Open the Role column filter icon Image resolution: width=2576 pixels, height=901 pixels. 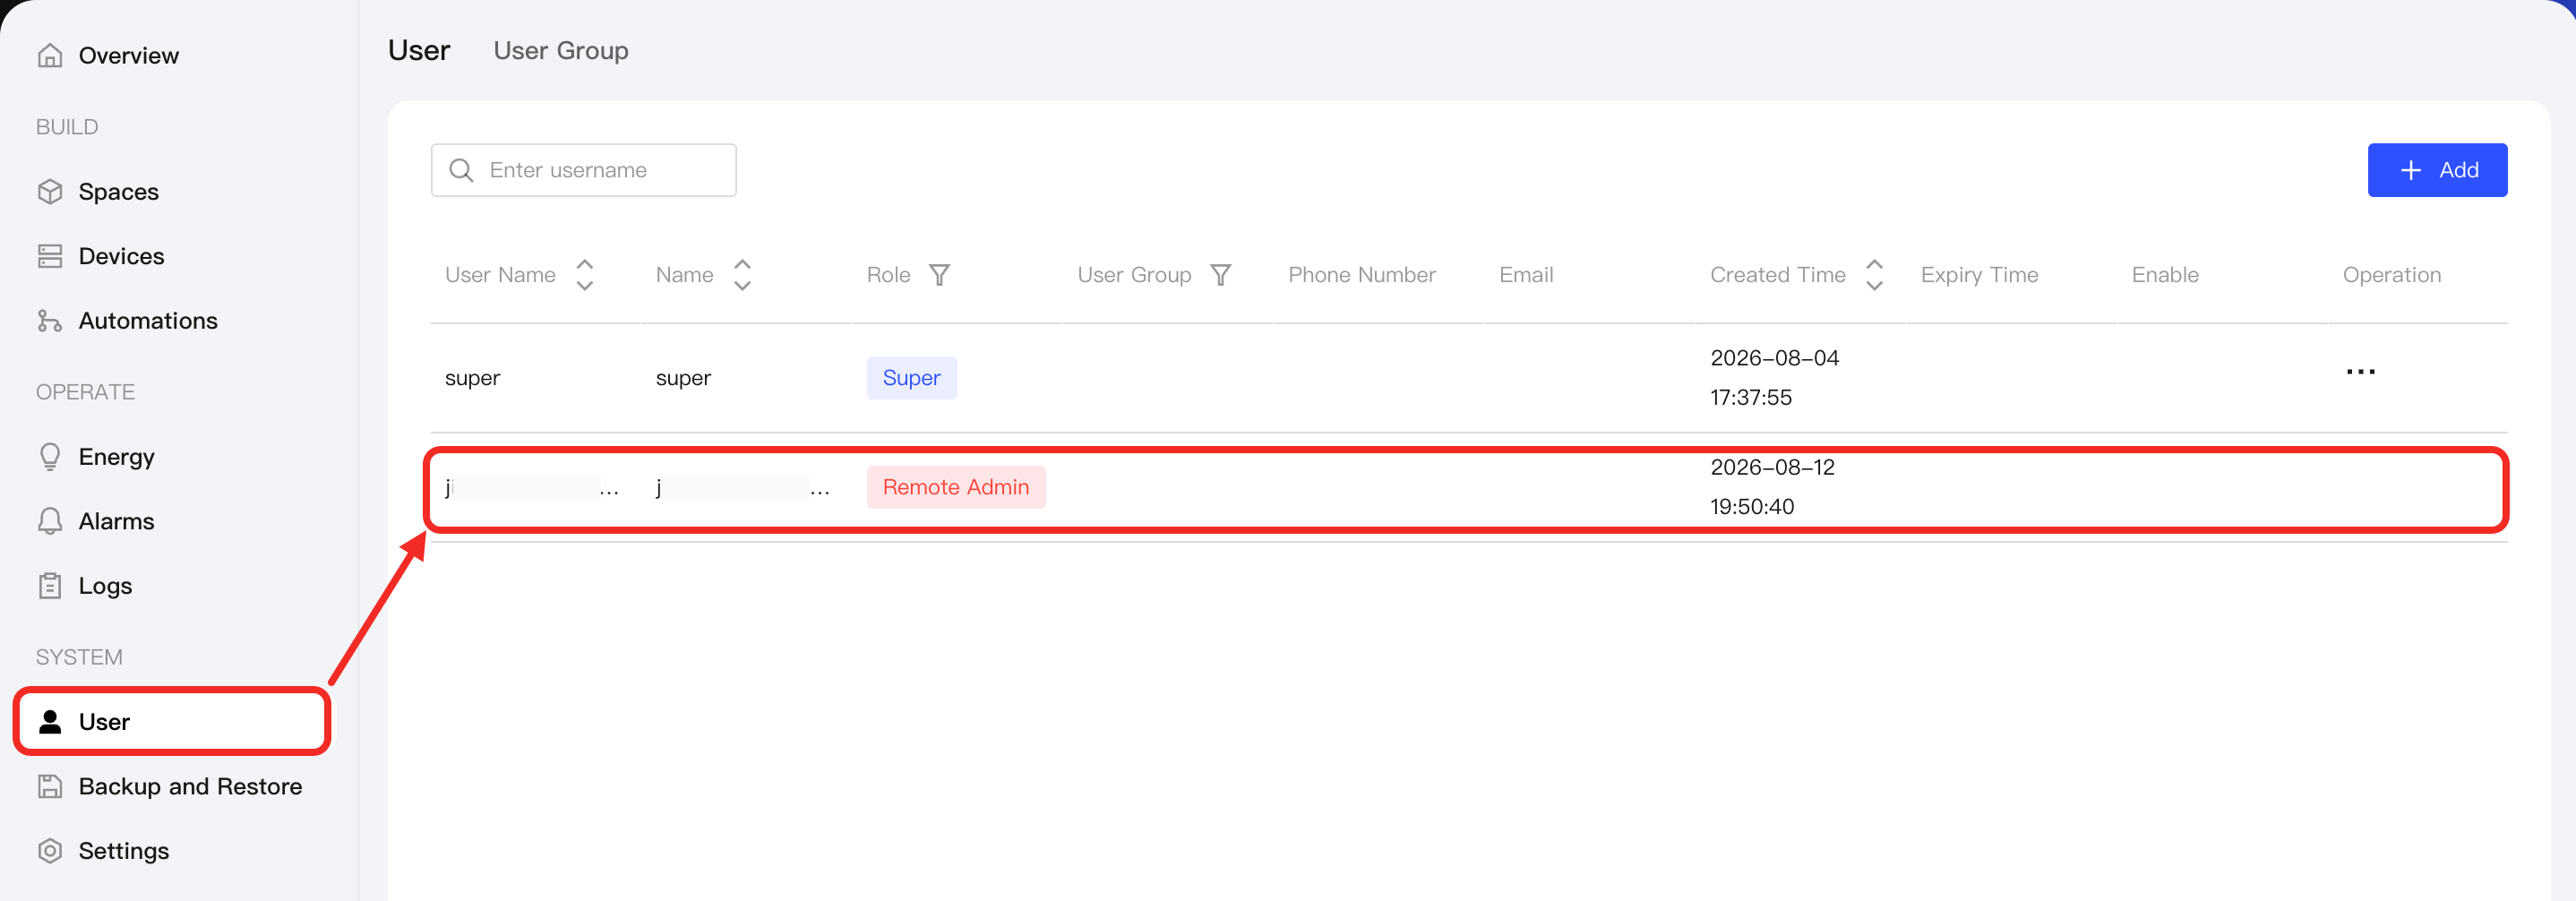(x=939, y=275)
